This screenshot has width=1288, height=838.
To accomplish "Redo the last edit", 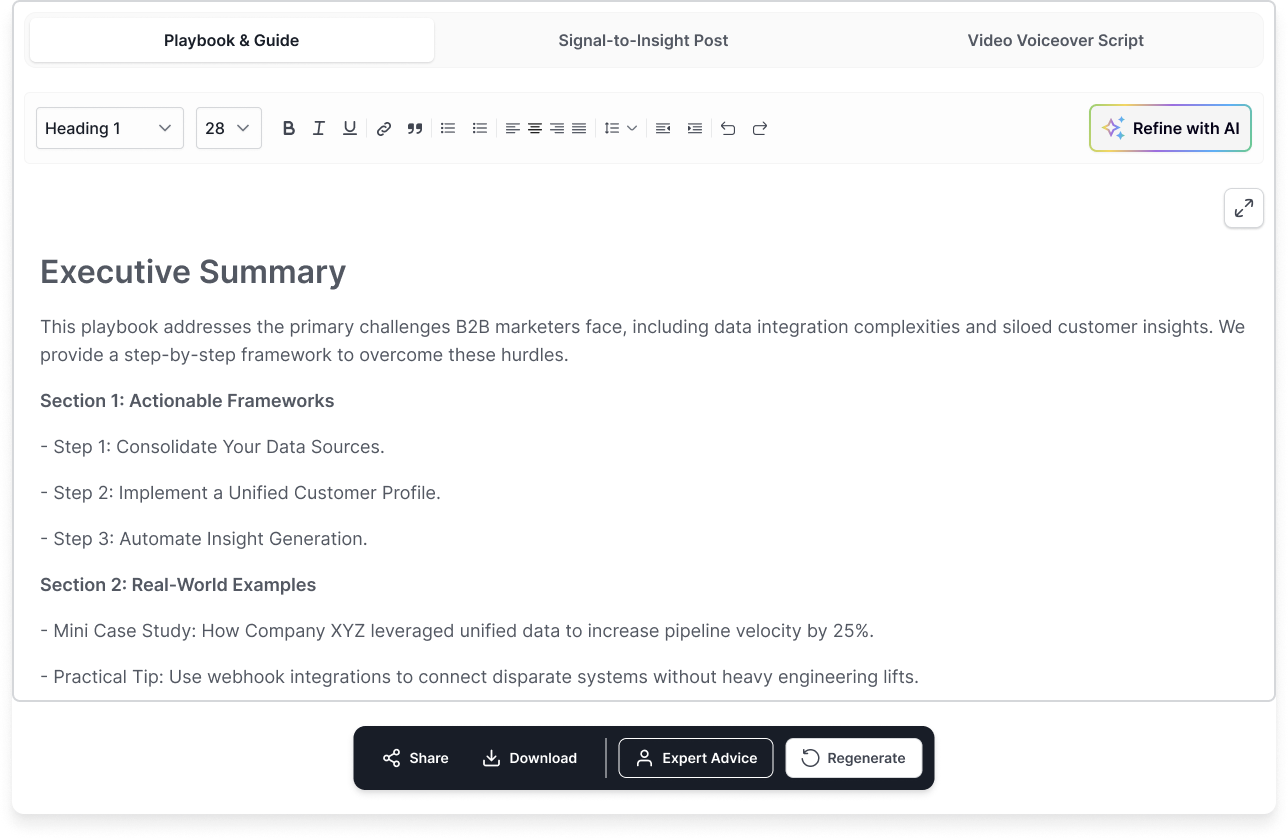I will [759, 128].
